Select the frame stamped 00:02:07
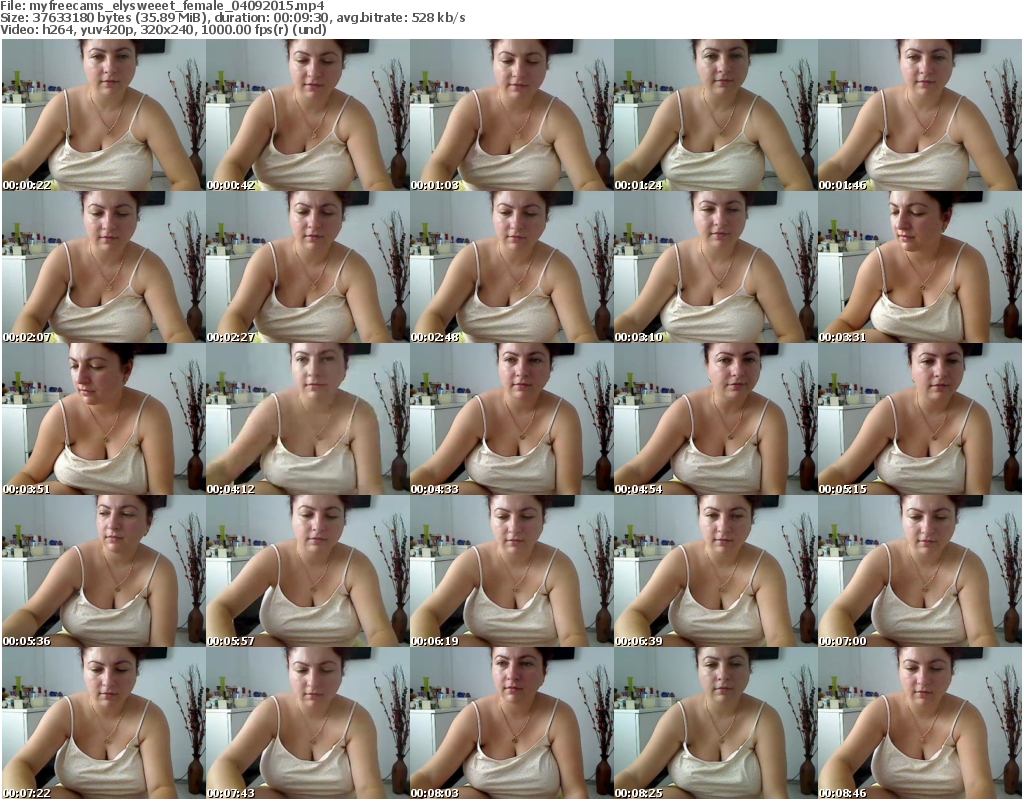The height and width of the screenshot is (799, 1024). coord(103,267)
